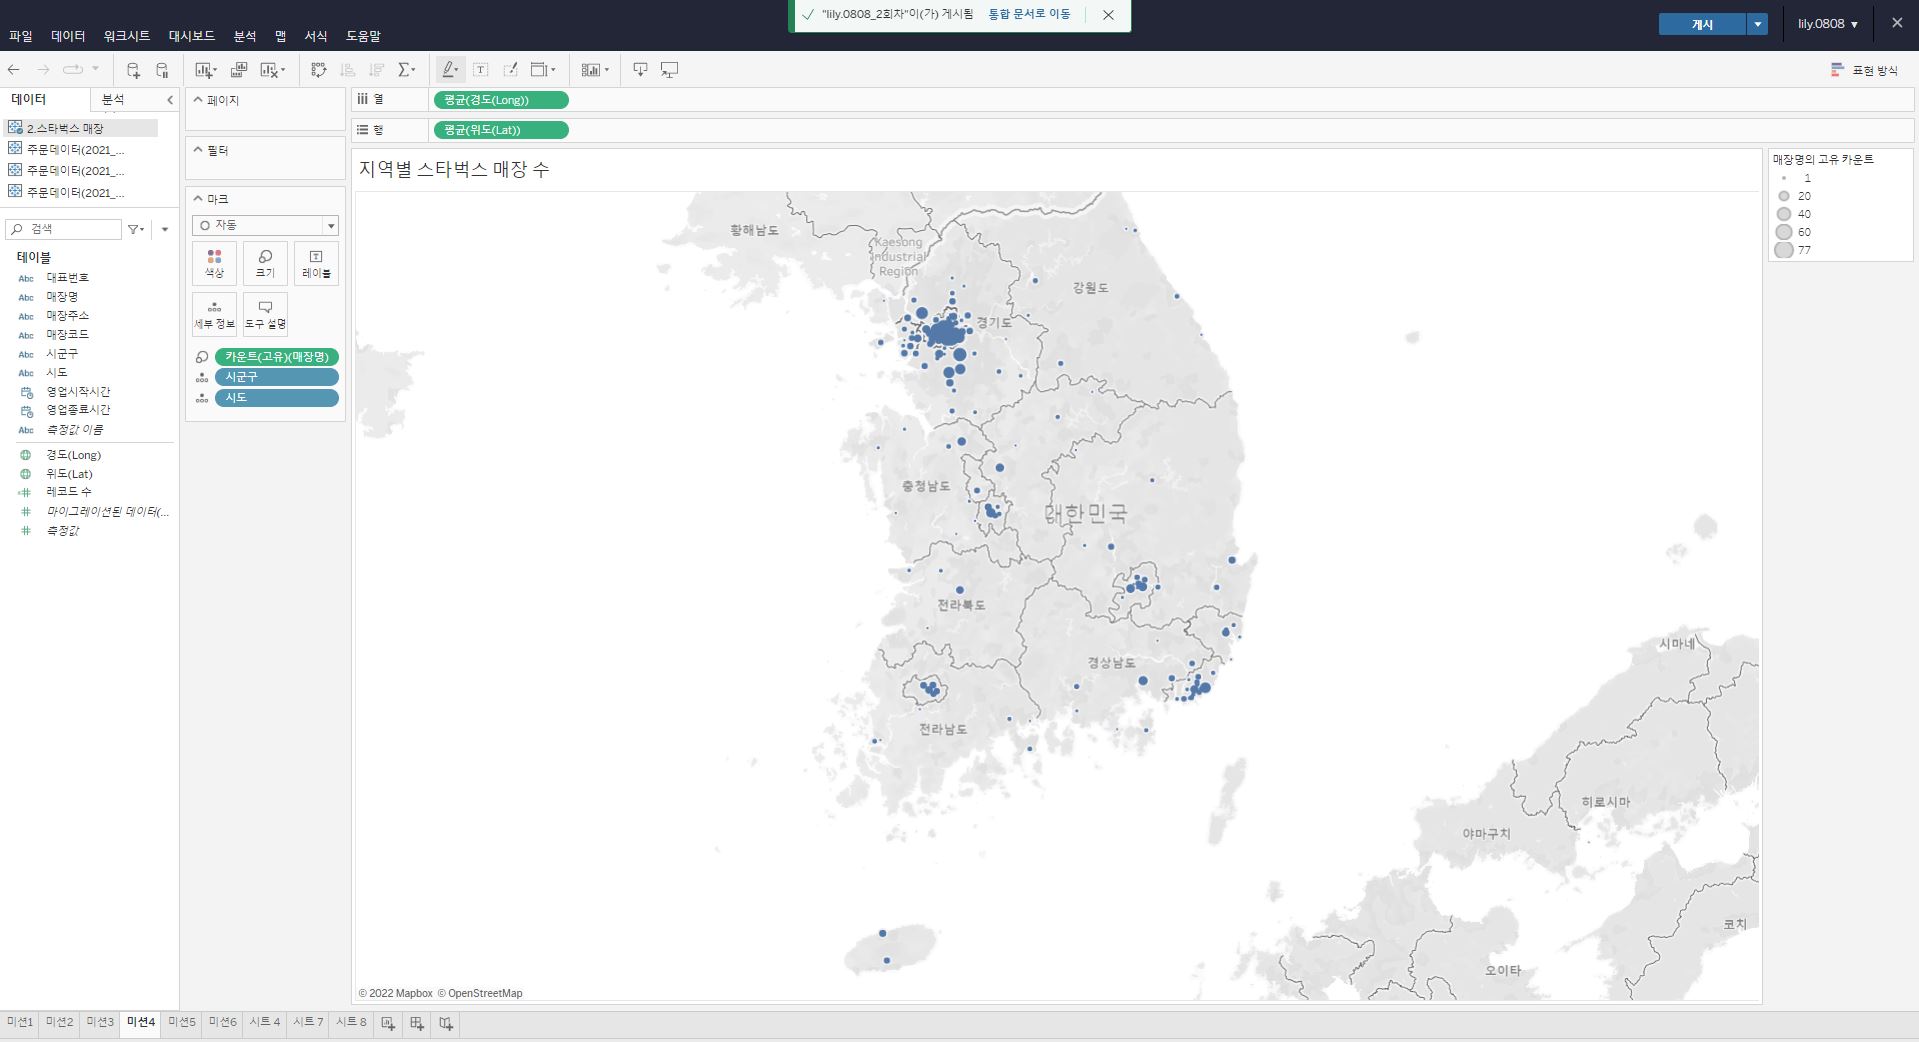Open the 워크시트 menu
This screenshot has width=1919, height=1042.
[127, 36]
